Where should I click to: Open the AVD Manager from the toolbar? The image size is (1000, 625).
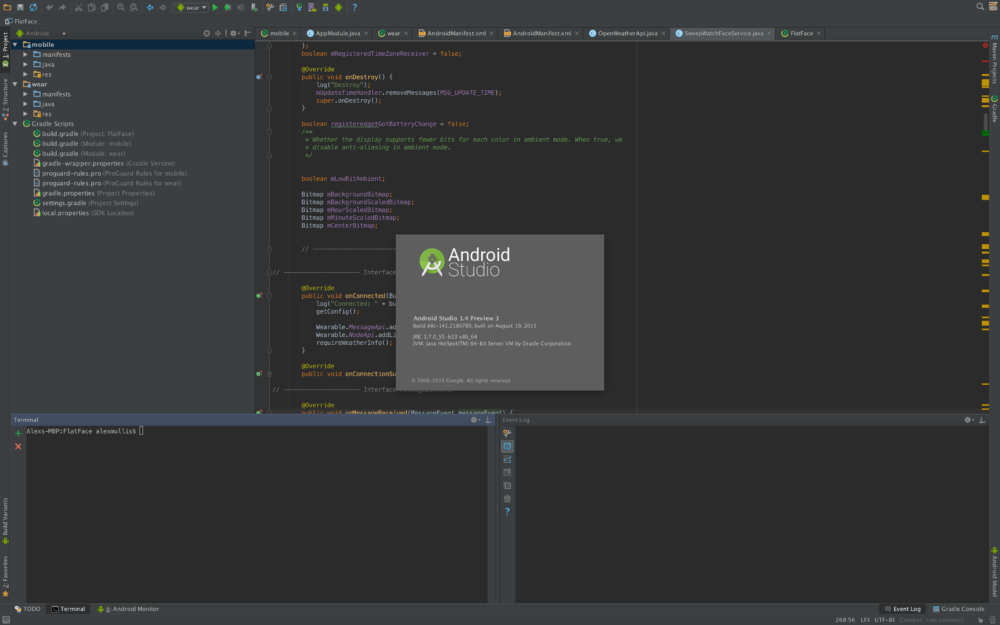(x=311, y=7)
